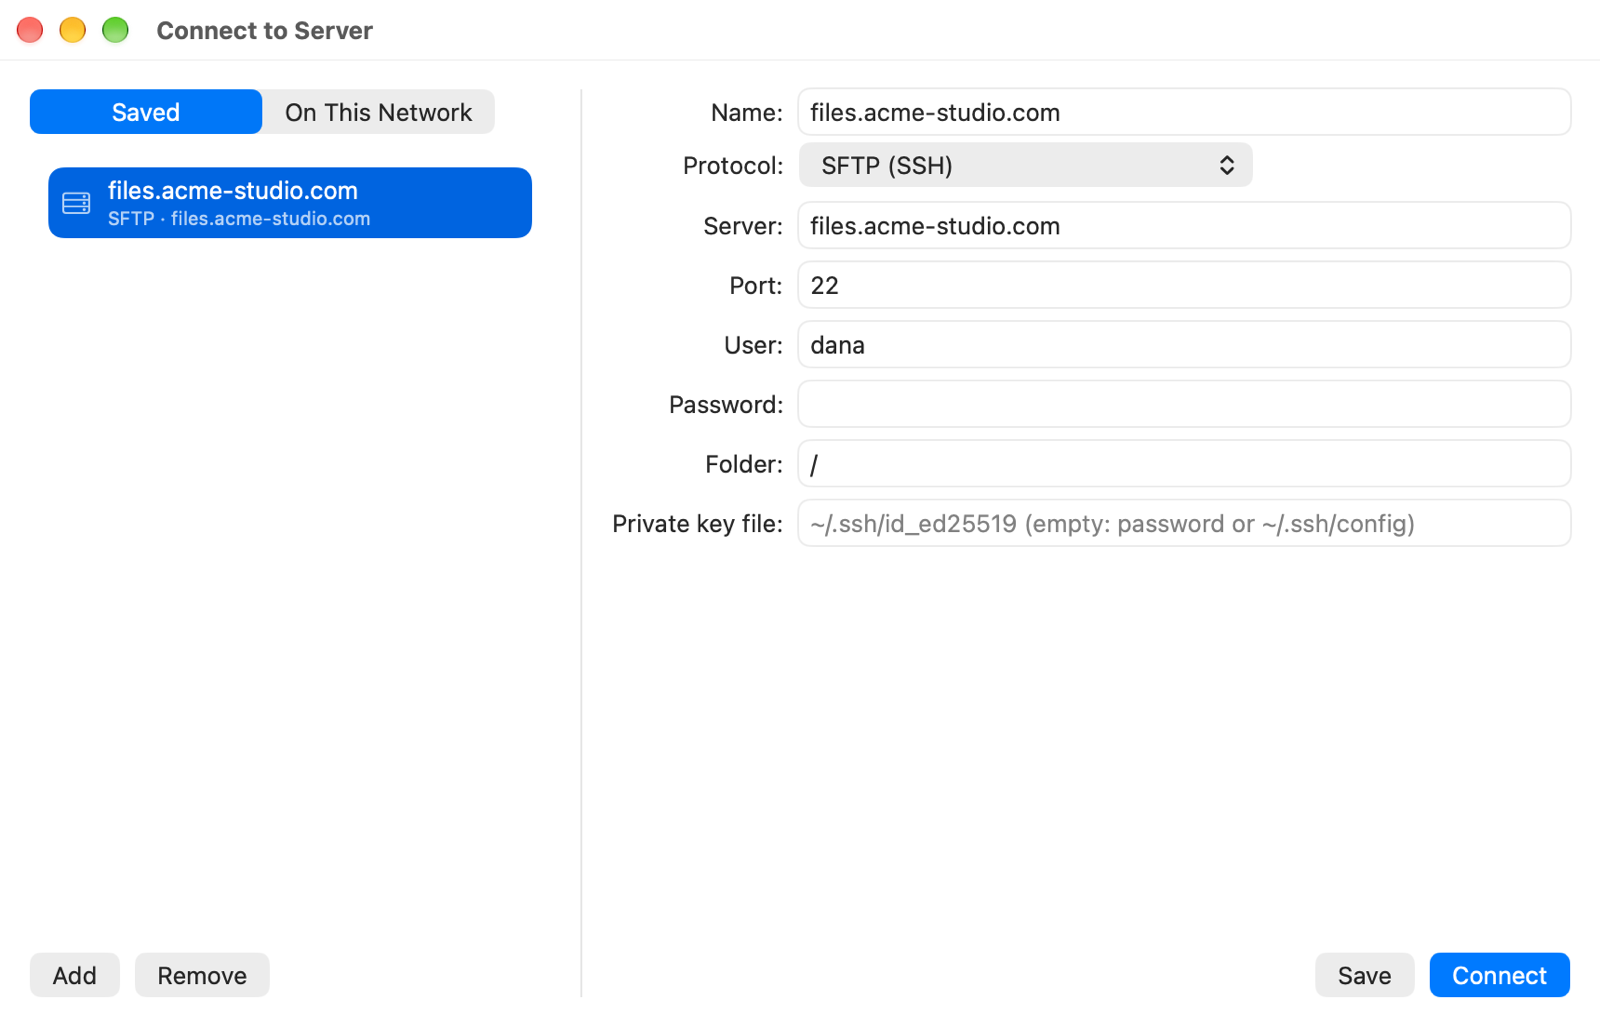The height and width of the screenshot is (1027, 1600).
Task: Click the "Protocol:" label
Action: click(733, 166)
